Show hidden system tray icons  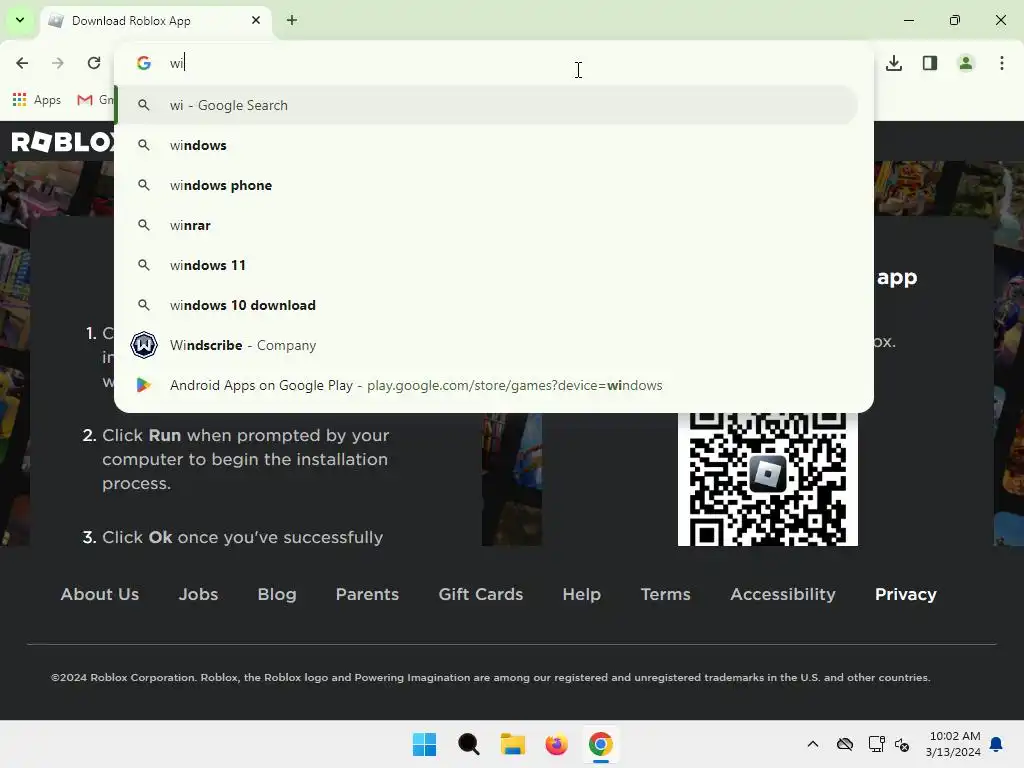point(812,744)
